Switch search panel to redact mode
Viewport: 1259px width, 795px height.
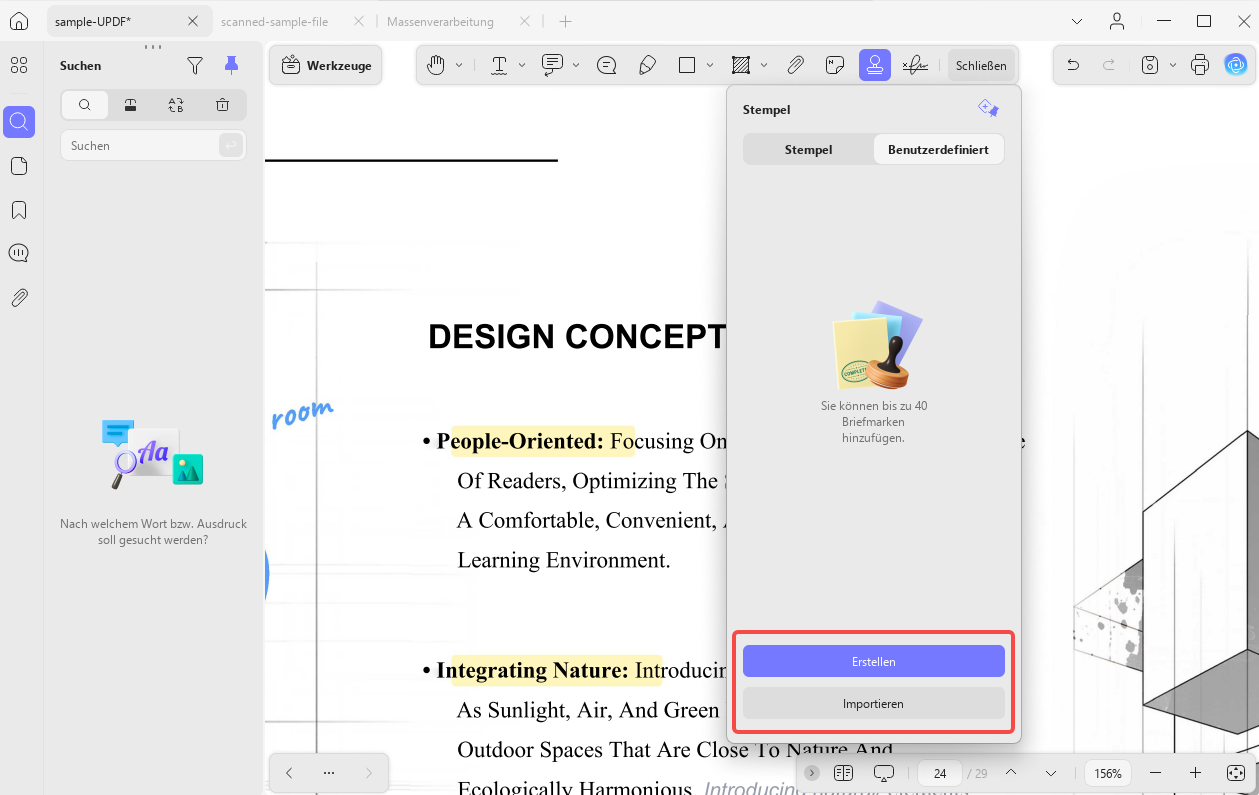tap(130, 105)
